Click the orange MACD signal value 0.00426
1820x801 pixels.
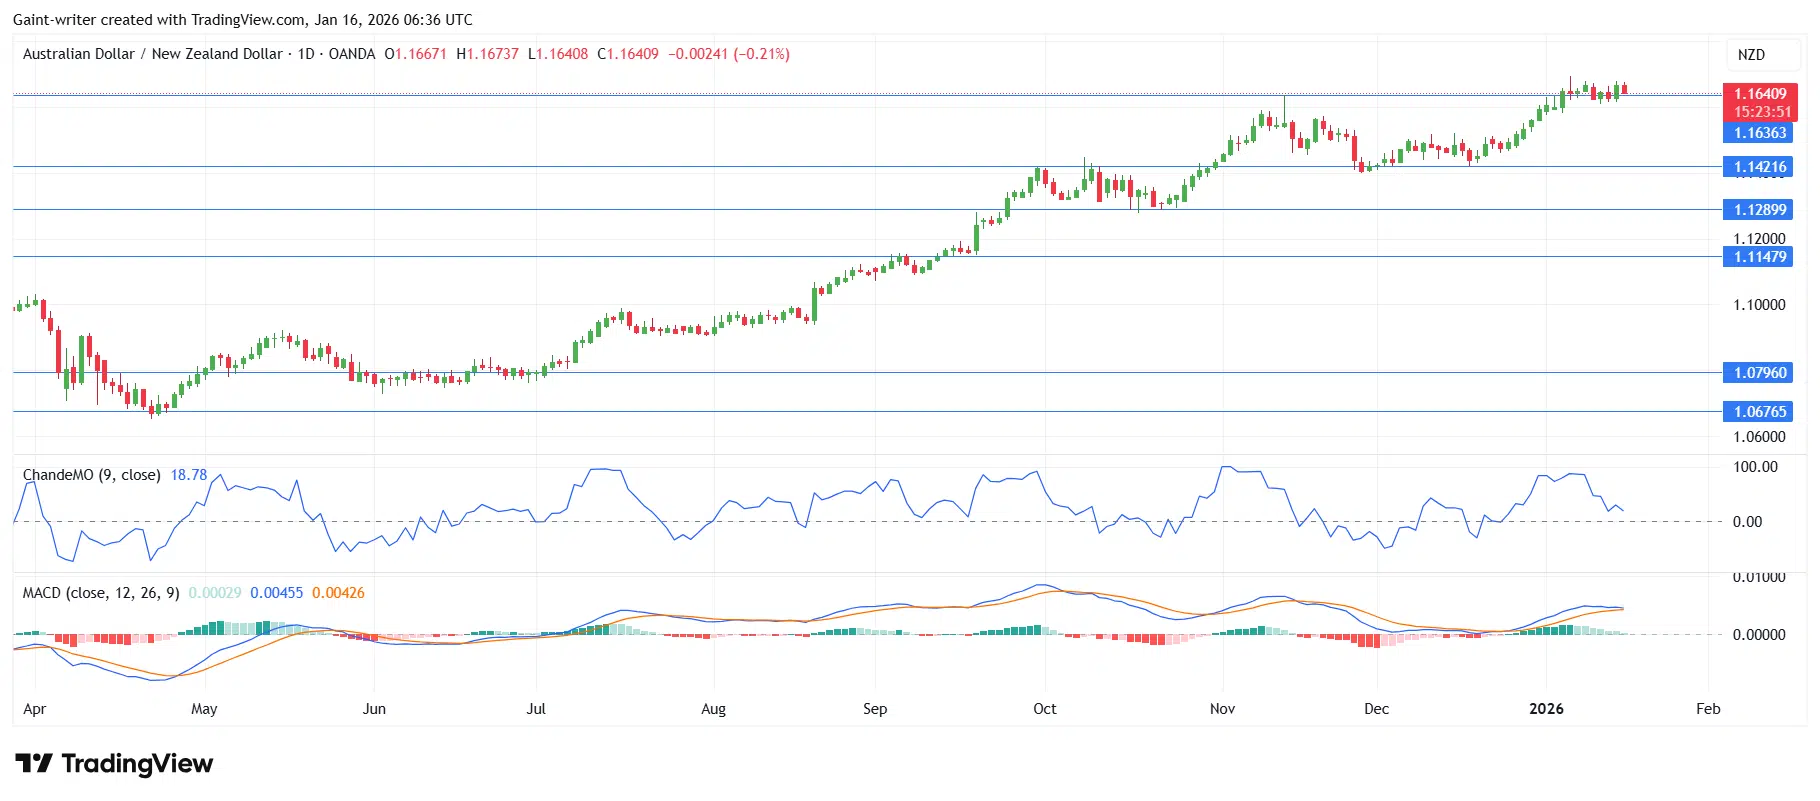click(338, 593)
